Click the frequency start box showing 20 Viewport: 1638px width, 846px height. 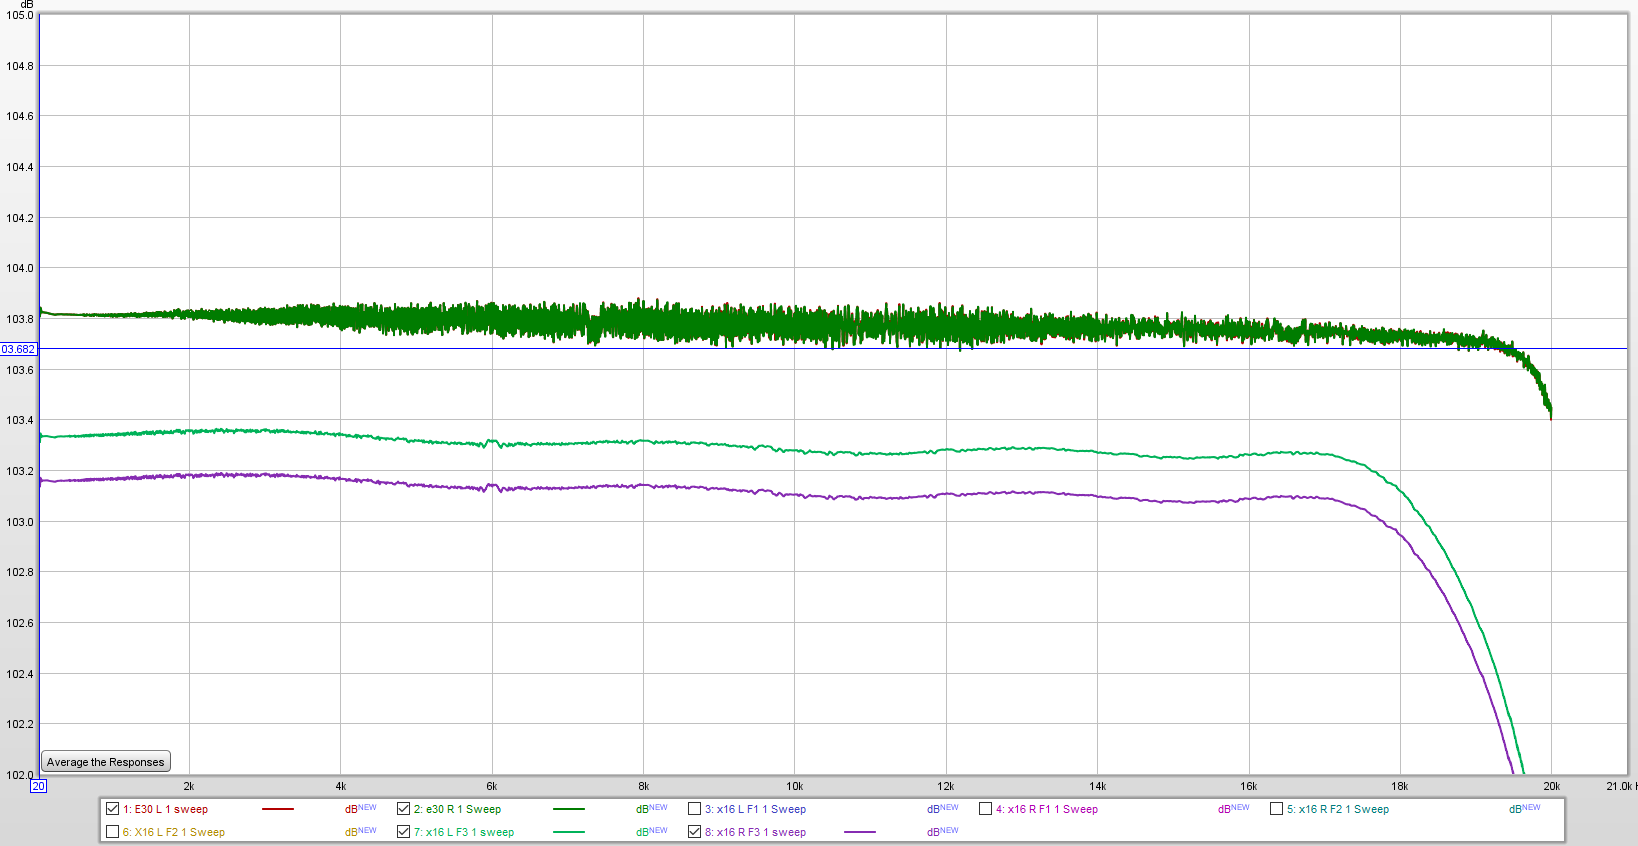coord(38,786)
